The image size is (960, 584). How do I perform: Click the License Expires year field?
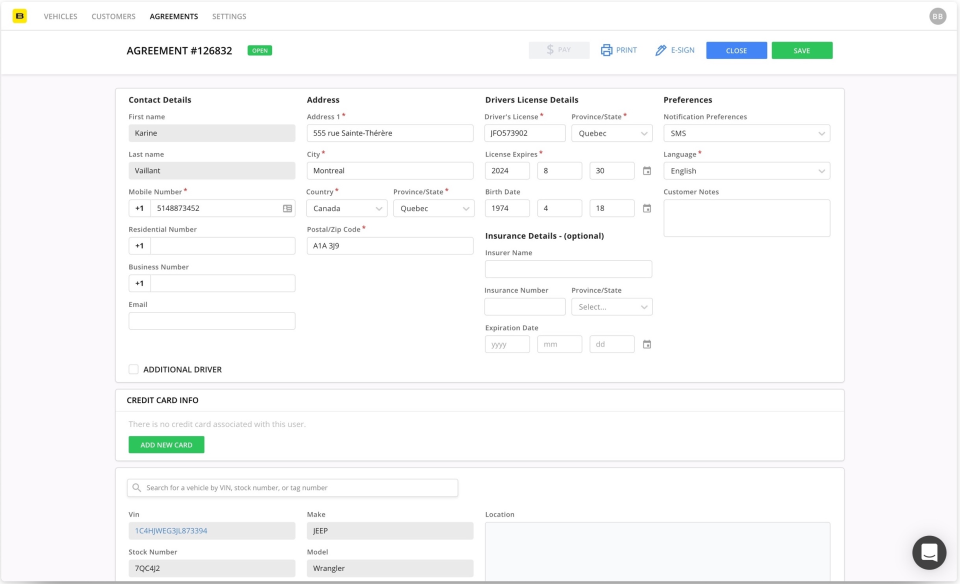tap(507, 171)
